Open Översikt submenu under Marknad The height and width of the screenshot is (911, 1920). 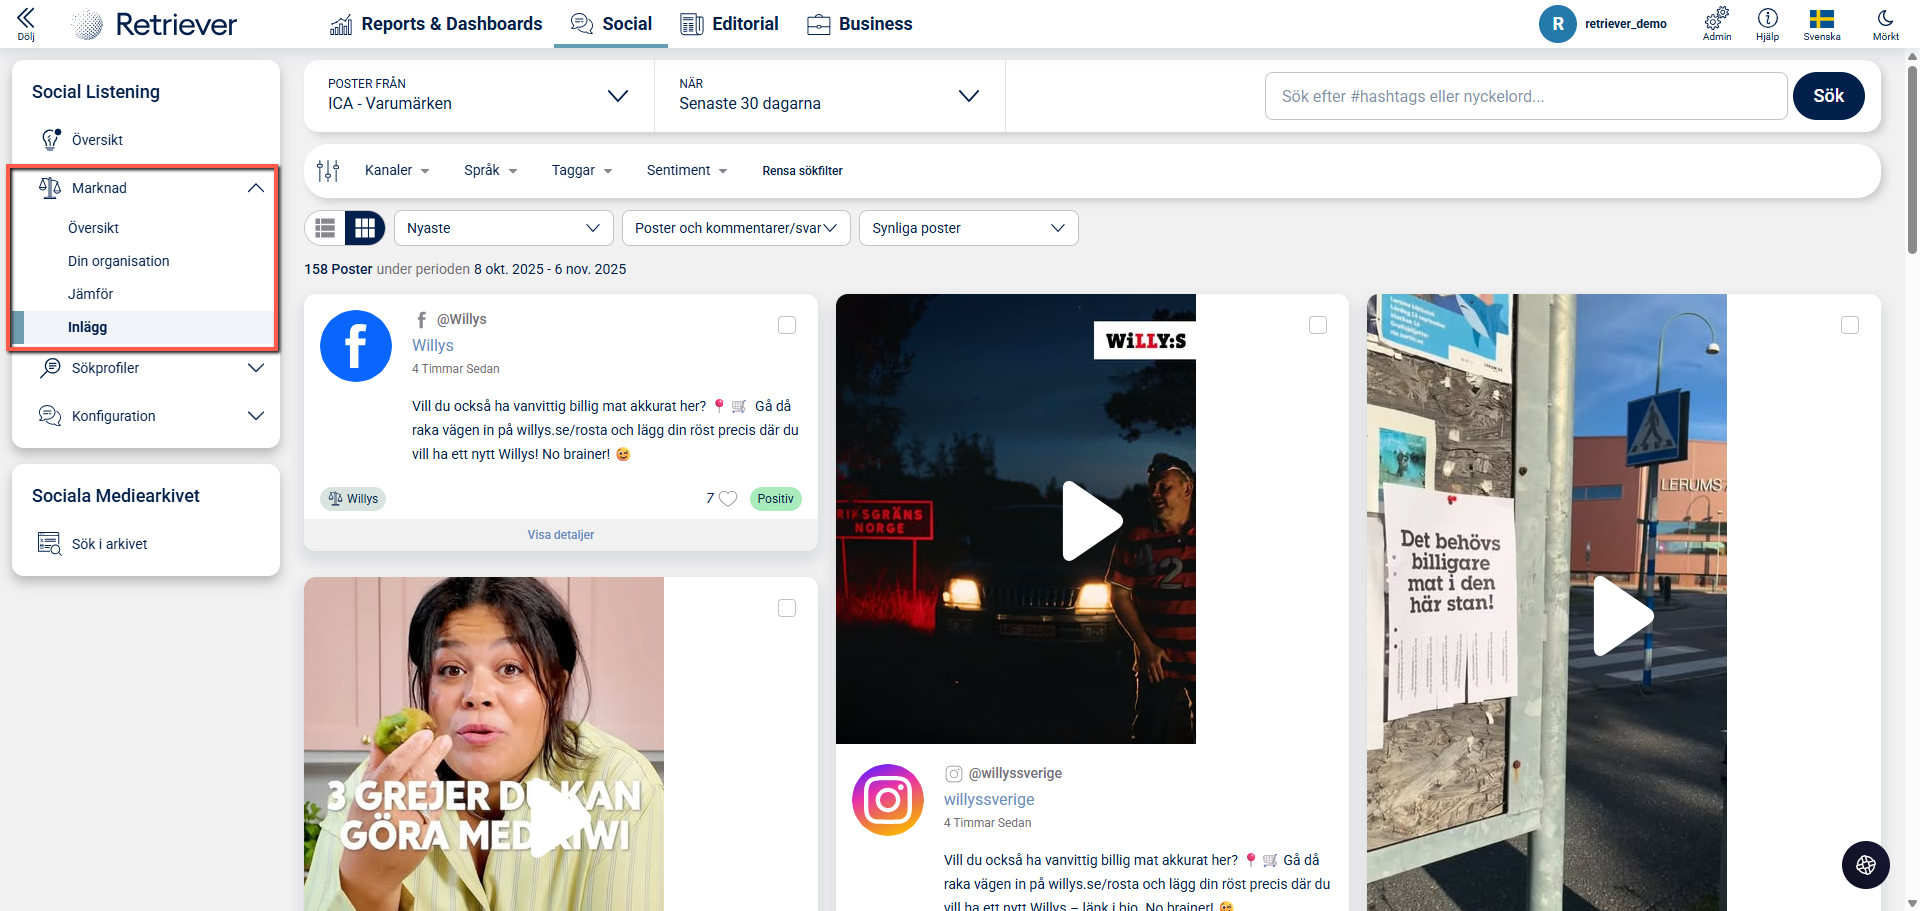click(x=94, y=228)
